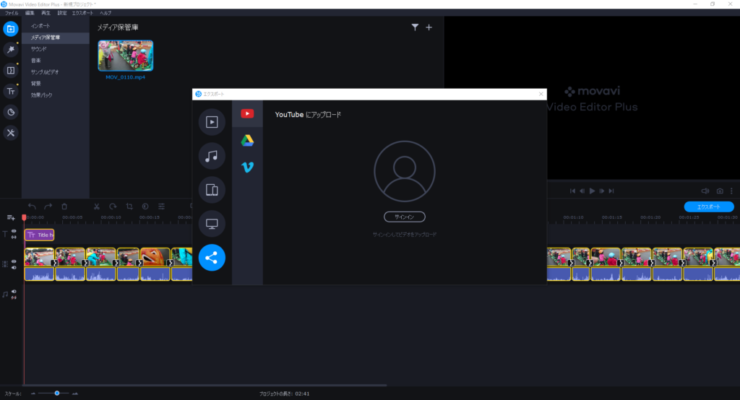Screen dimensions: 740x400
Task: Click the timeline scale slider handle
Action: click(57, 393)
